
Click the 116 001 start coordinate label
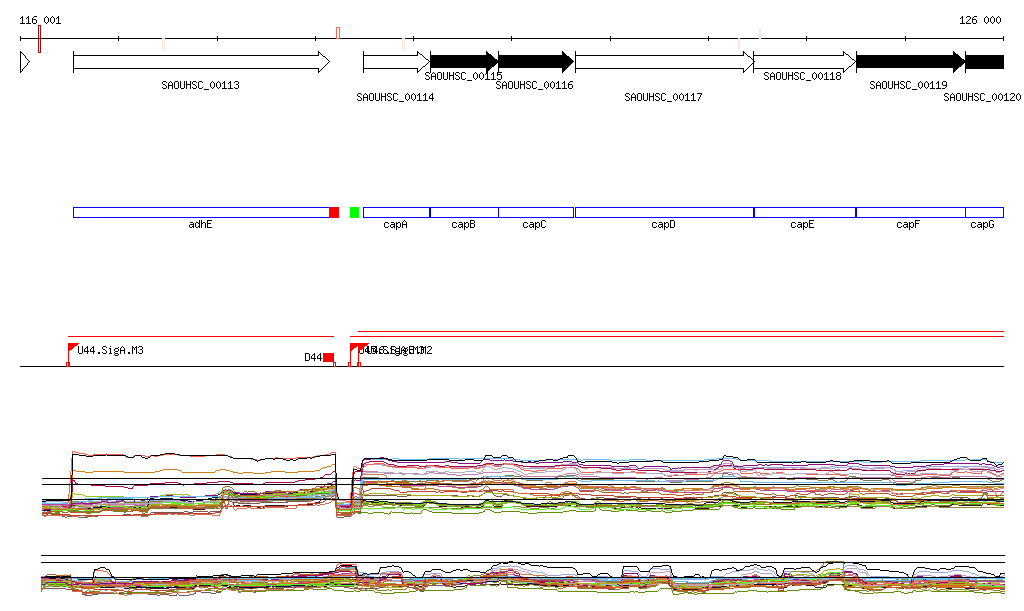pyautogui.click(x=40, y=20)
